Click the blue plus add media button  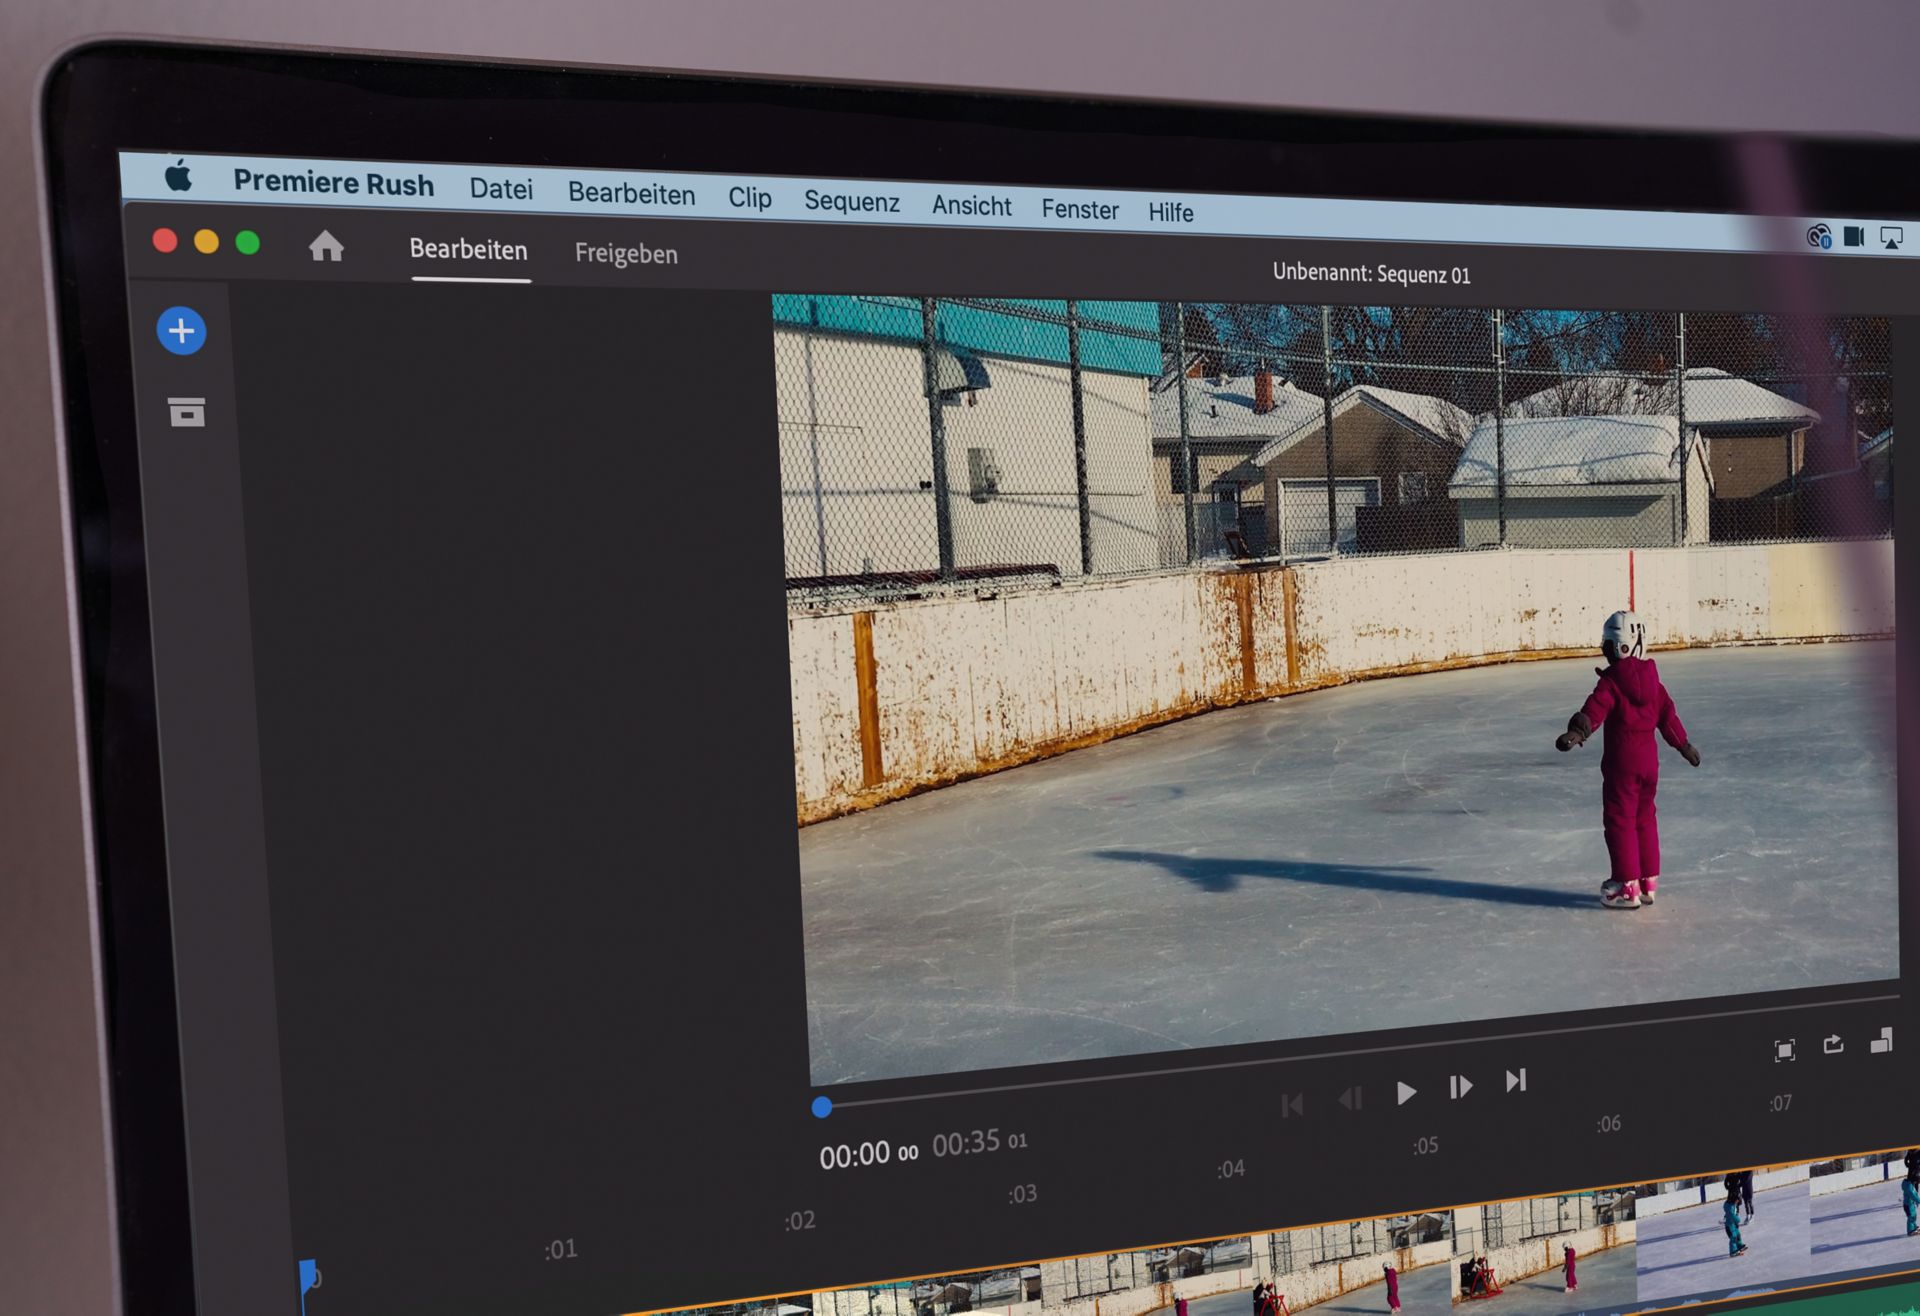coord(181,331)
